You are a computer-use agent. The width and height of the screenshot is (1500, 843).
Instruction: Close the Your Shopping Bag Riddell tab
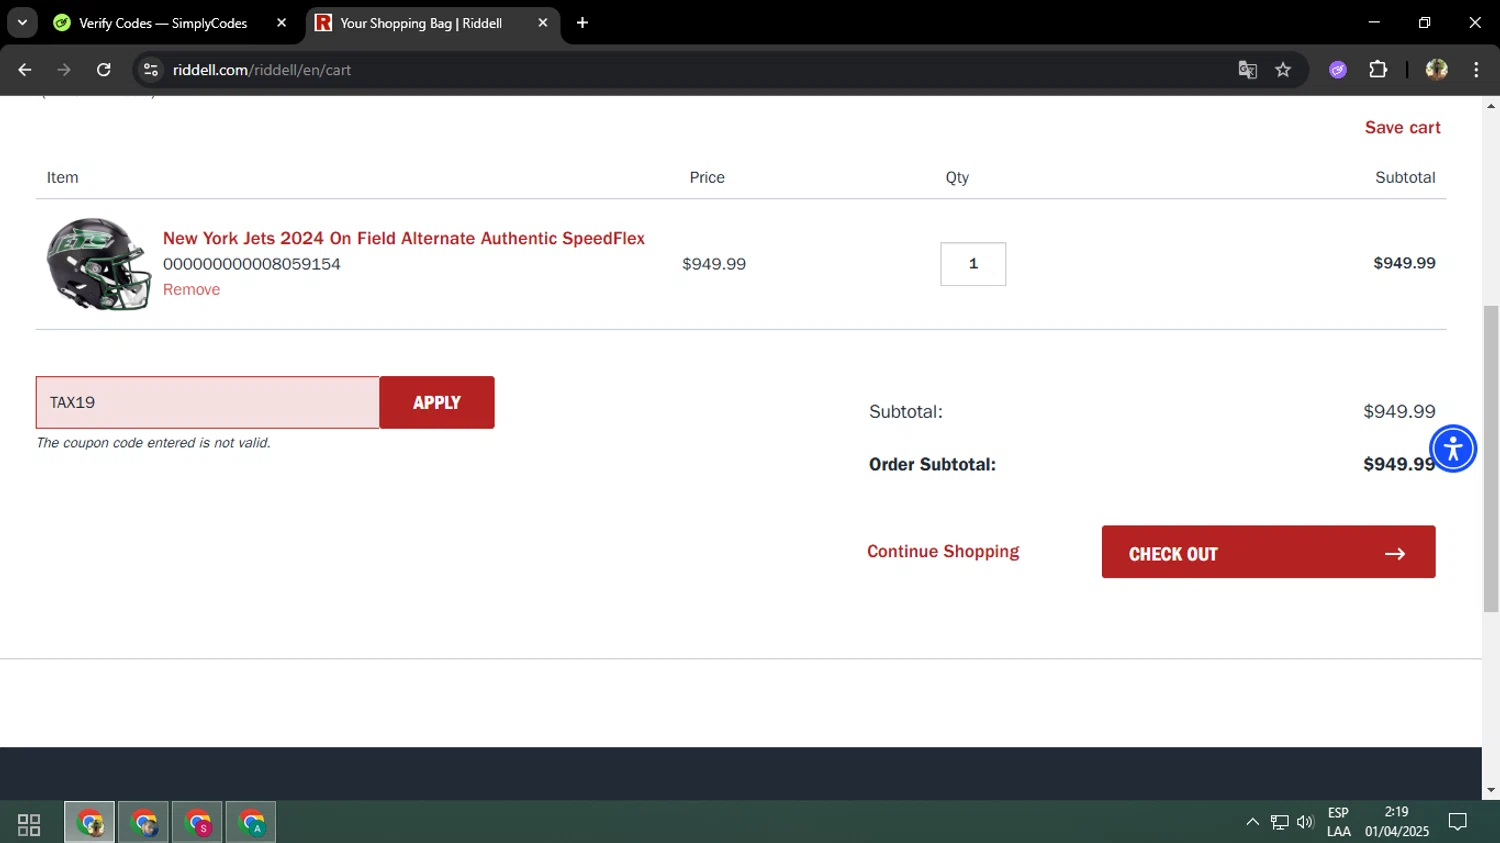tap(542, 23)
